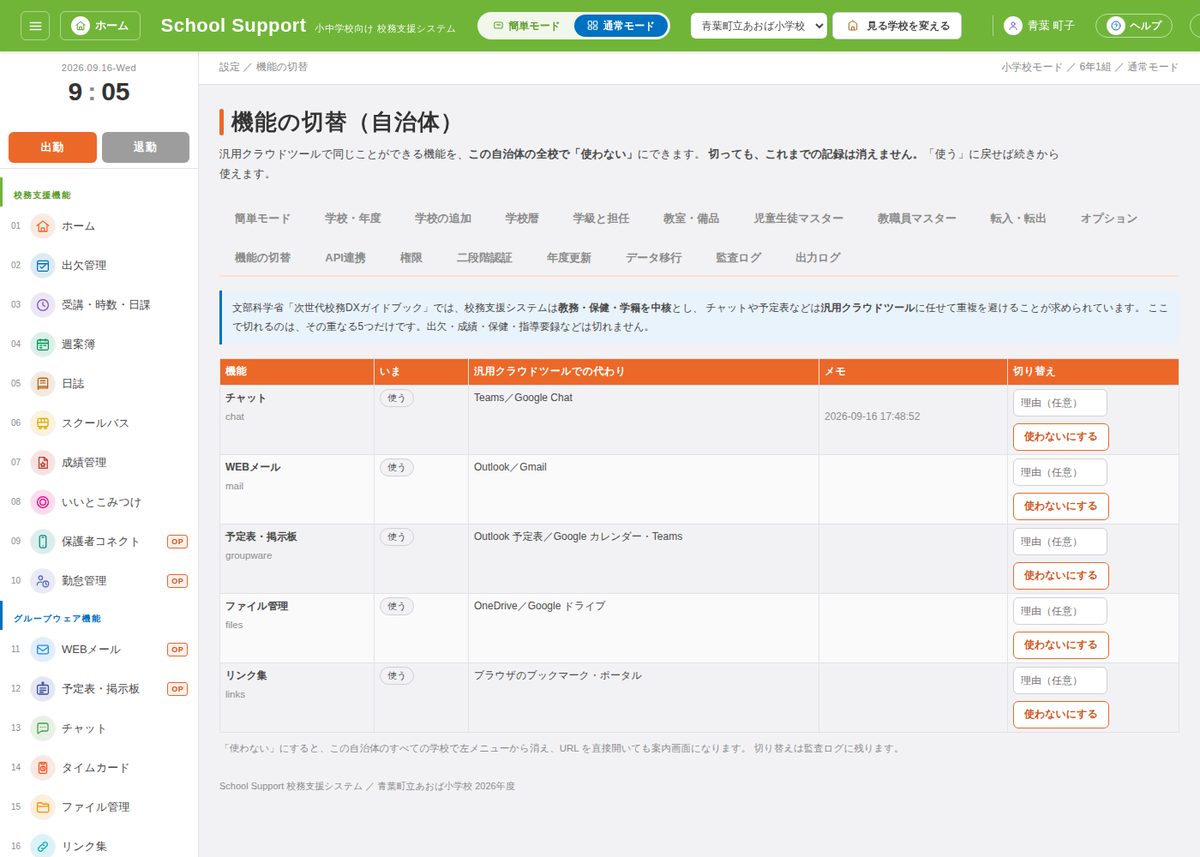Switch to 簡単モード toggle
1200x857 pixels.
click(x=526, y=26)
